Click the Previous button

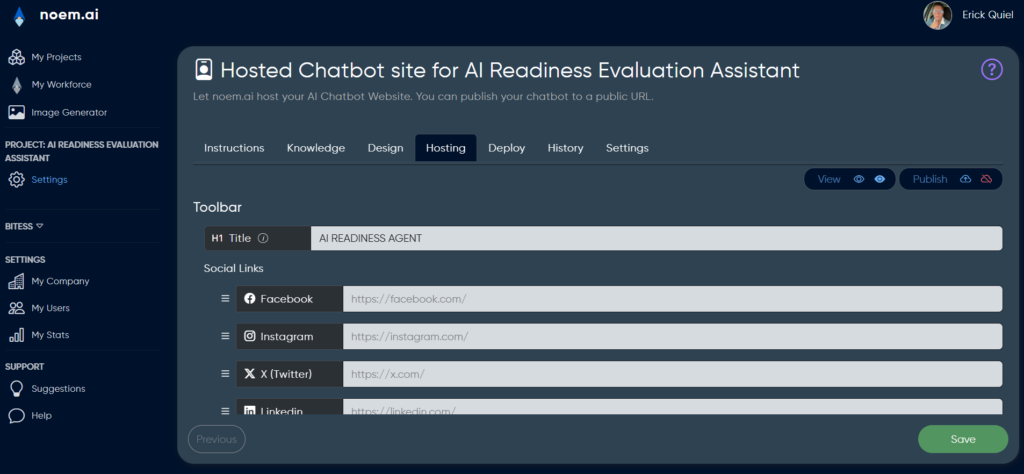(x=217, y=439)
